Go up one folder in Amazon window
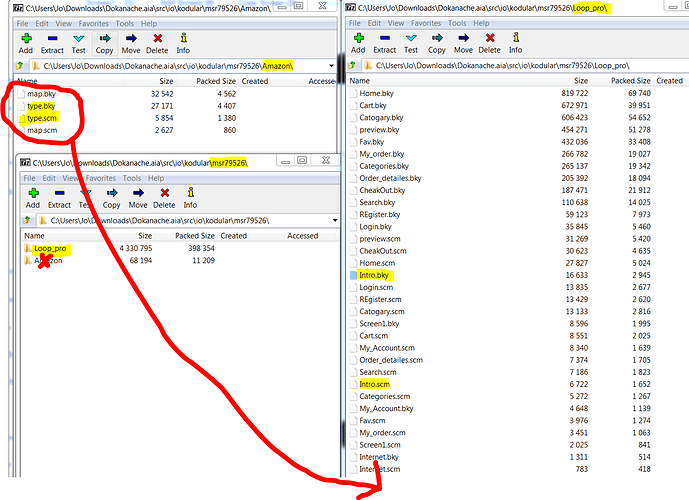The height and width of the screenshot is (500, 689). point(21,66)
